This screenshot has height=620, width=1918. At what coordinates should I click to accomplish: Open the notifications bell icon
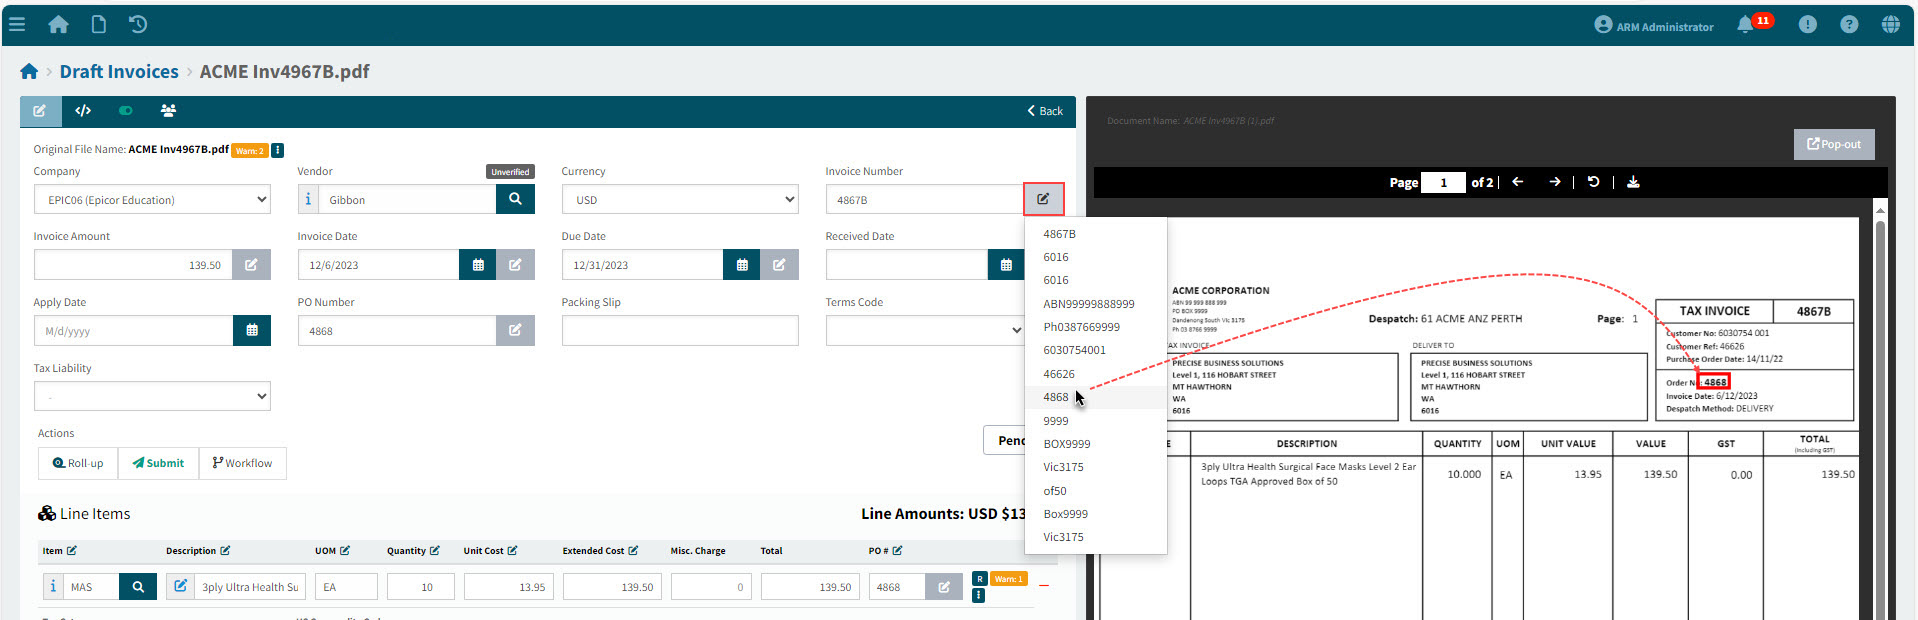pos(1745,25)
